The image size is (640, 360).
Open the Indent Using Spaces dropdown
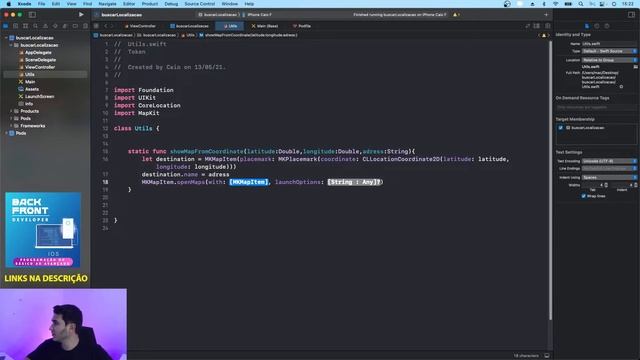tap(609, 177)
